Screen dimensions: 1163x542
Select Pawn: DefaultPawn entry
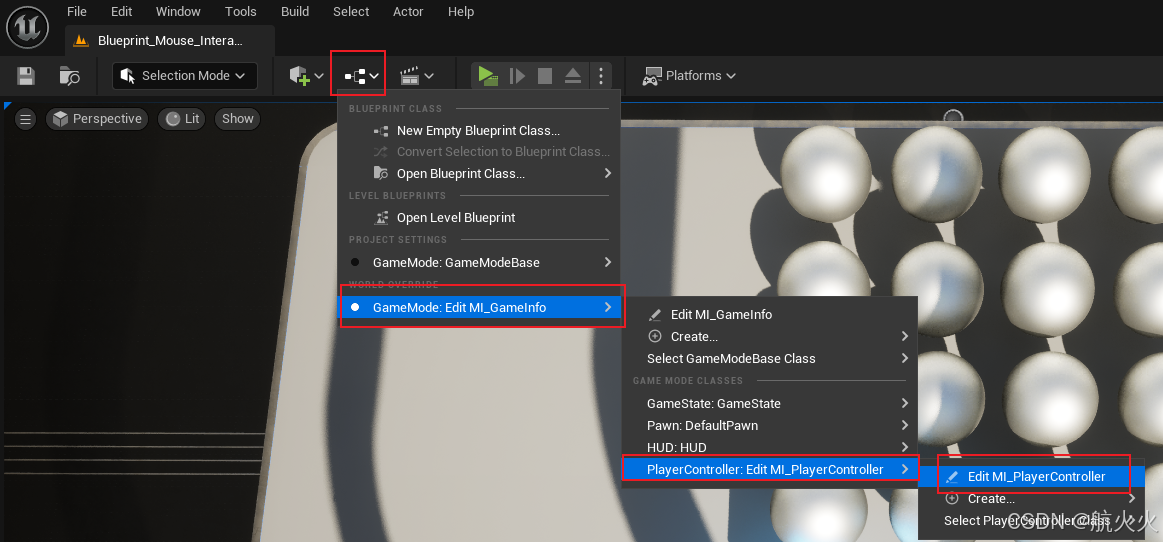point(770,426)
